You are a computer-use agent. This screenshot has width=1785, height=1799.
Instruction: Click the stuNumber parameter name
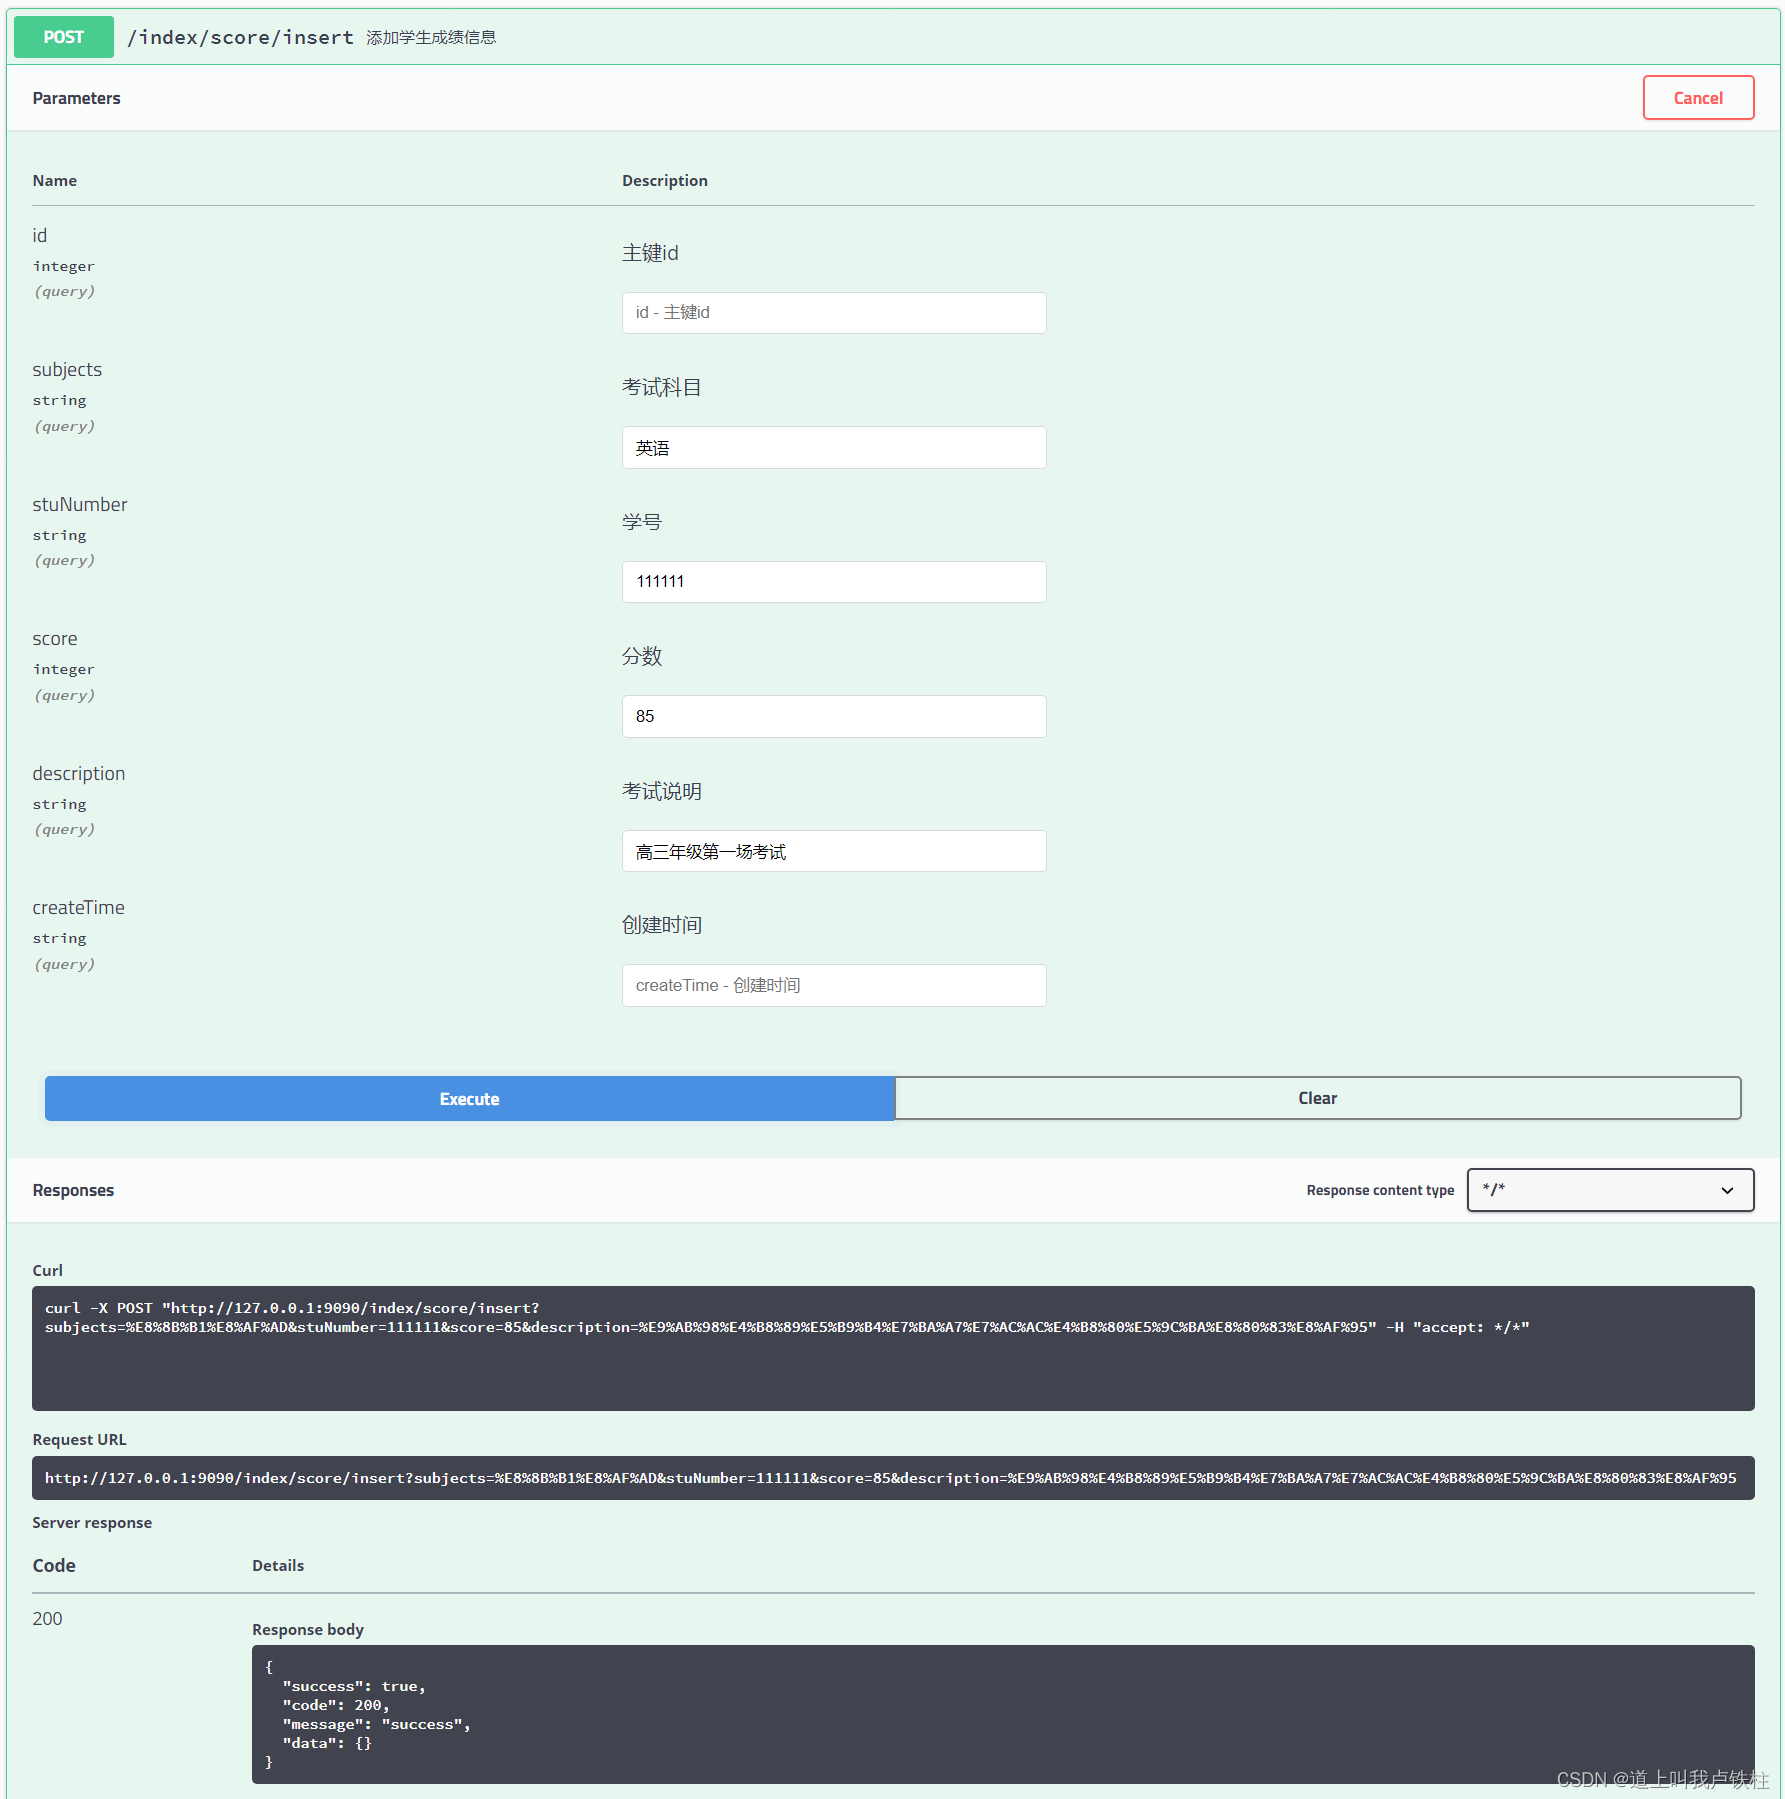[80, 505]
